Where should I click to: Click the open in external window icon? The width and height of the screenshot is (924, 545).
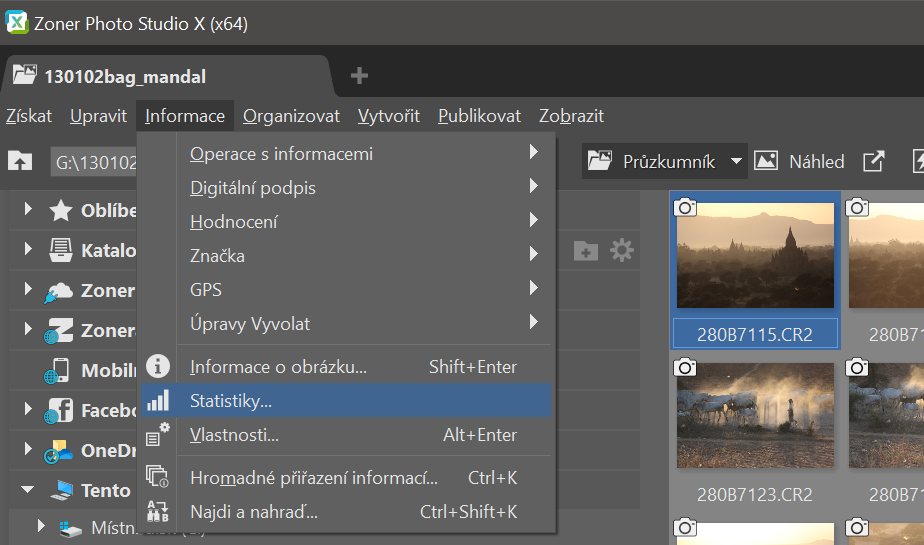pos(873,161)
